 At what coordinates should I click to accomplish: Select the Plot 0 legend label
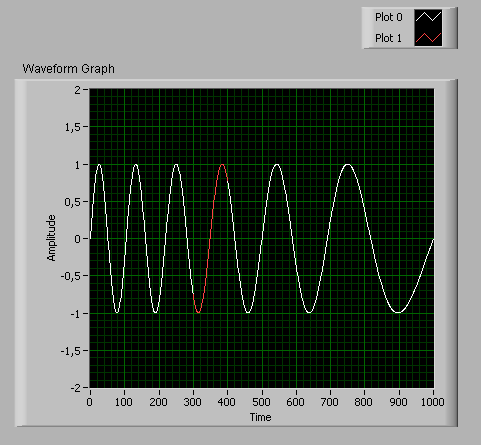pos(389,17)
